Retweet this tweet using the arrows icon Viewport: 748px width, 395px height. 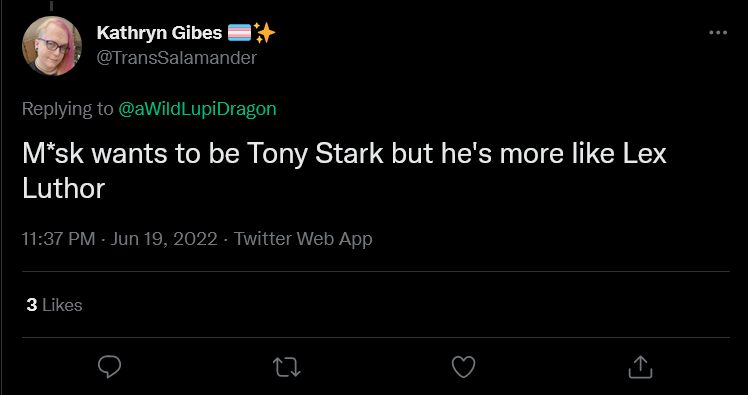tap(287, 367)
